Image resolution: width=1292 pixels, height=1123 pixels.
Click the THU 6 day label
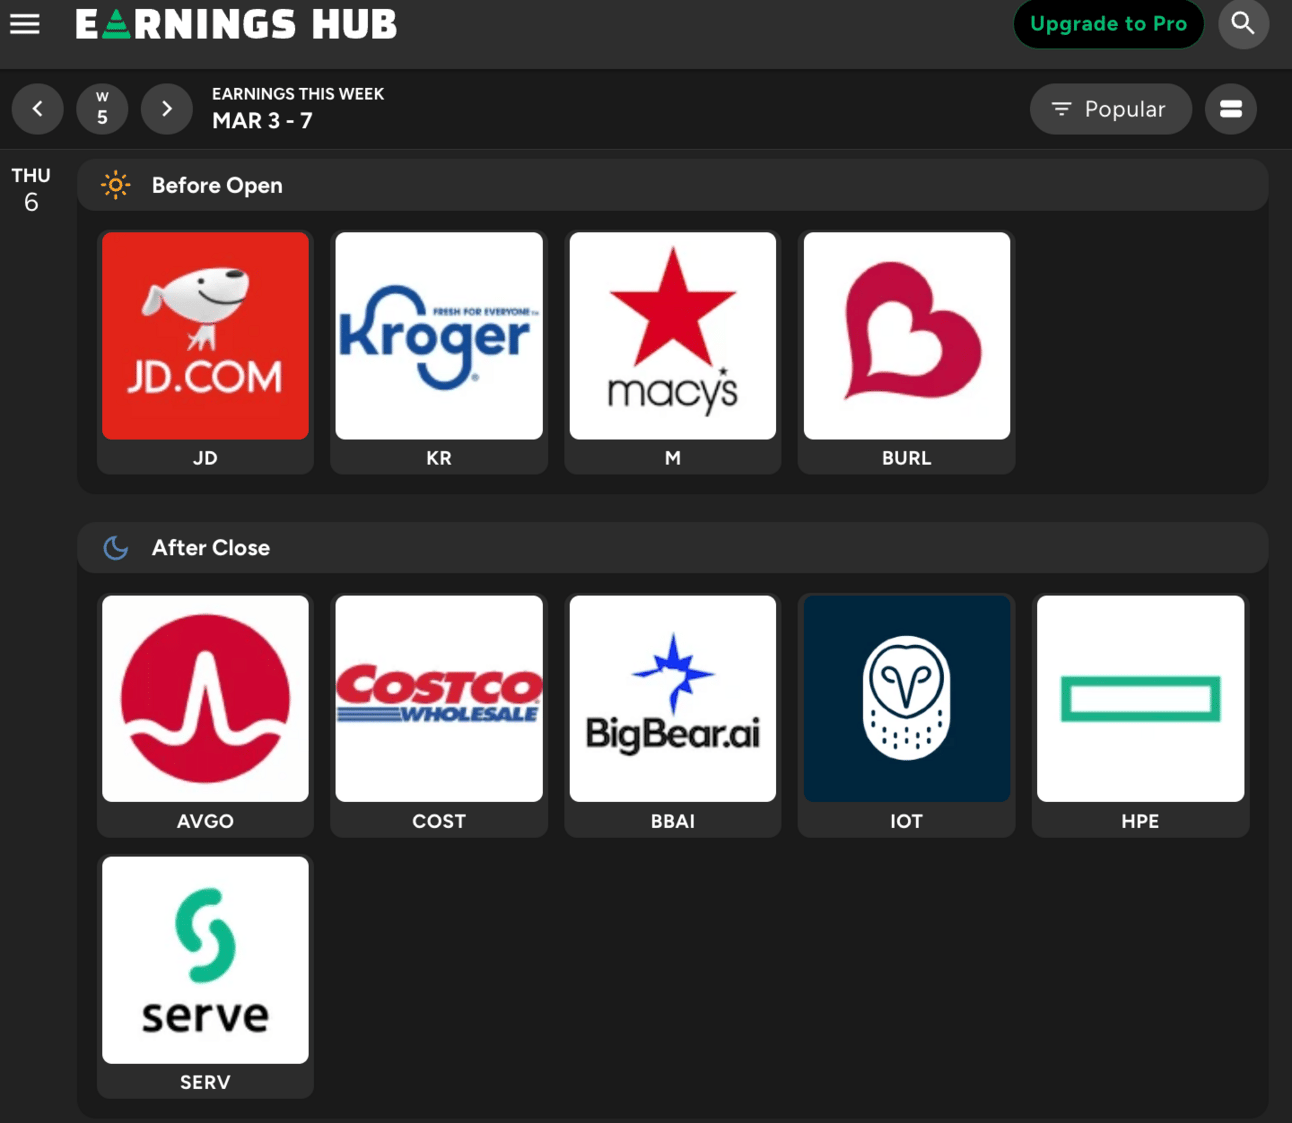point(31,189)
